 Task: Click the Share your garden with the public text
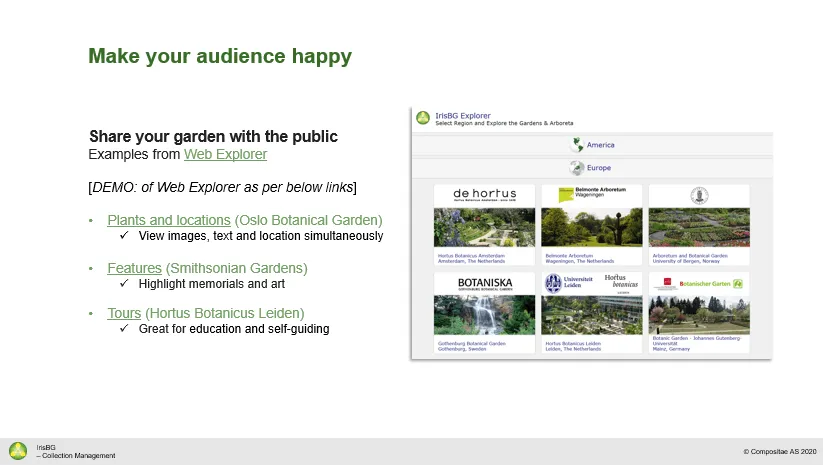(213, 136)
